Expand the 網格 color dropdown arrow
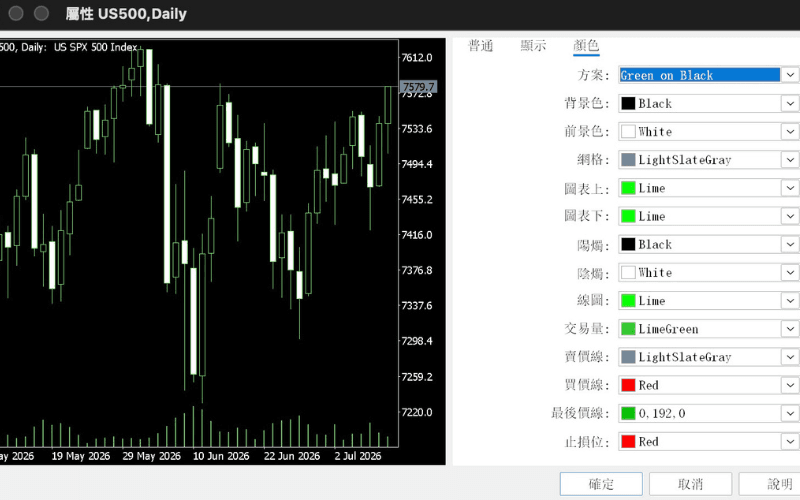Screen dimensions: 800x500 point(790,160)
